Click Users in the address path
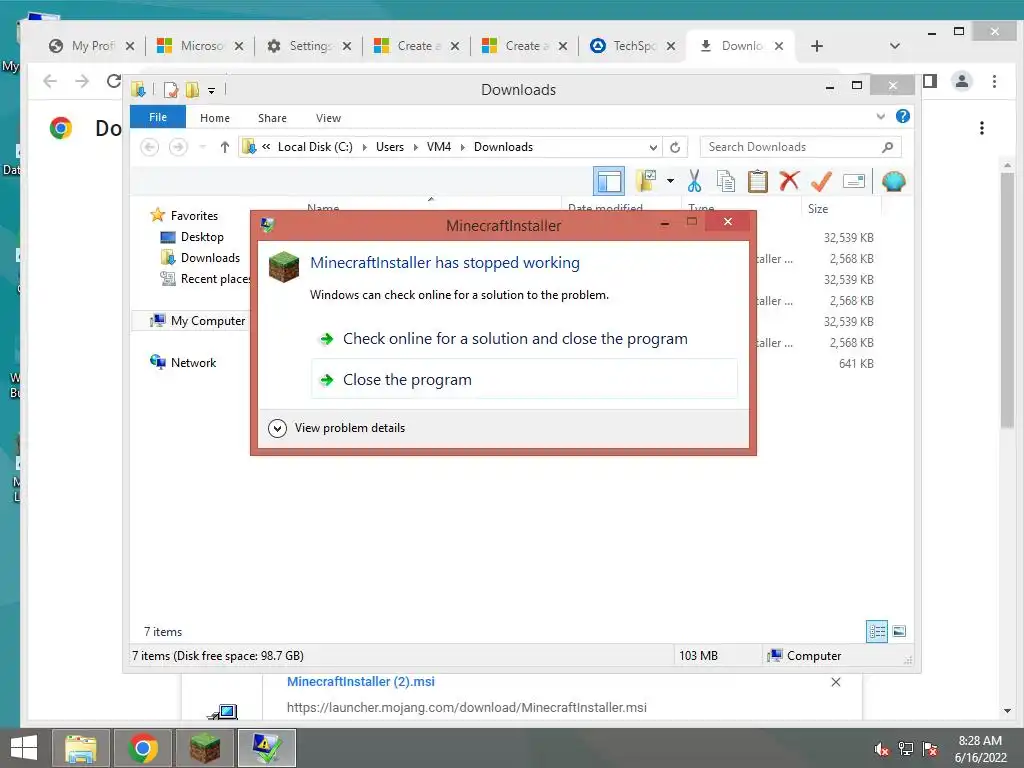Image resolution: width=1024 pixels, height=768 pixels. (390, 147)
